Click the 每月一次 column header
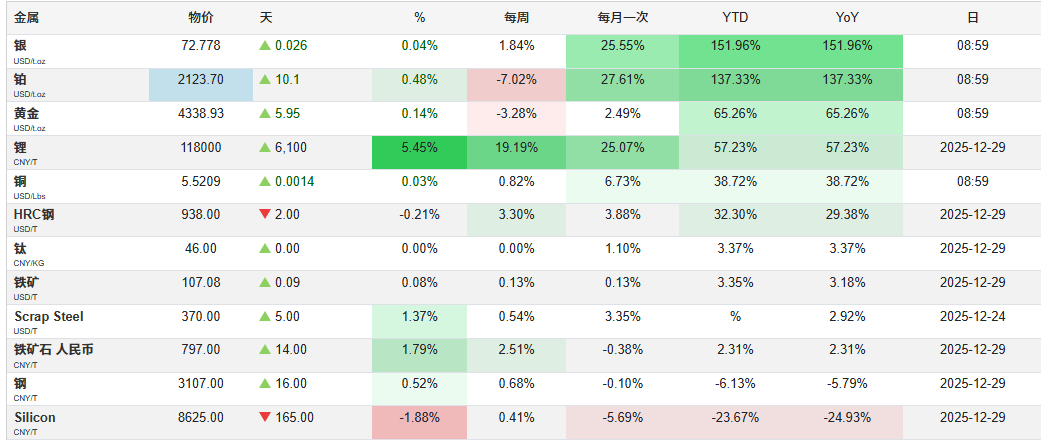This screenshot has height=440, width=1041. (622, 17)
